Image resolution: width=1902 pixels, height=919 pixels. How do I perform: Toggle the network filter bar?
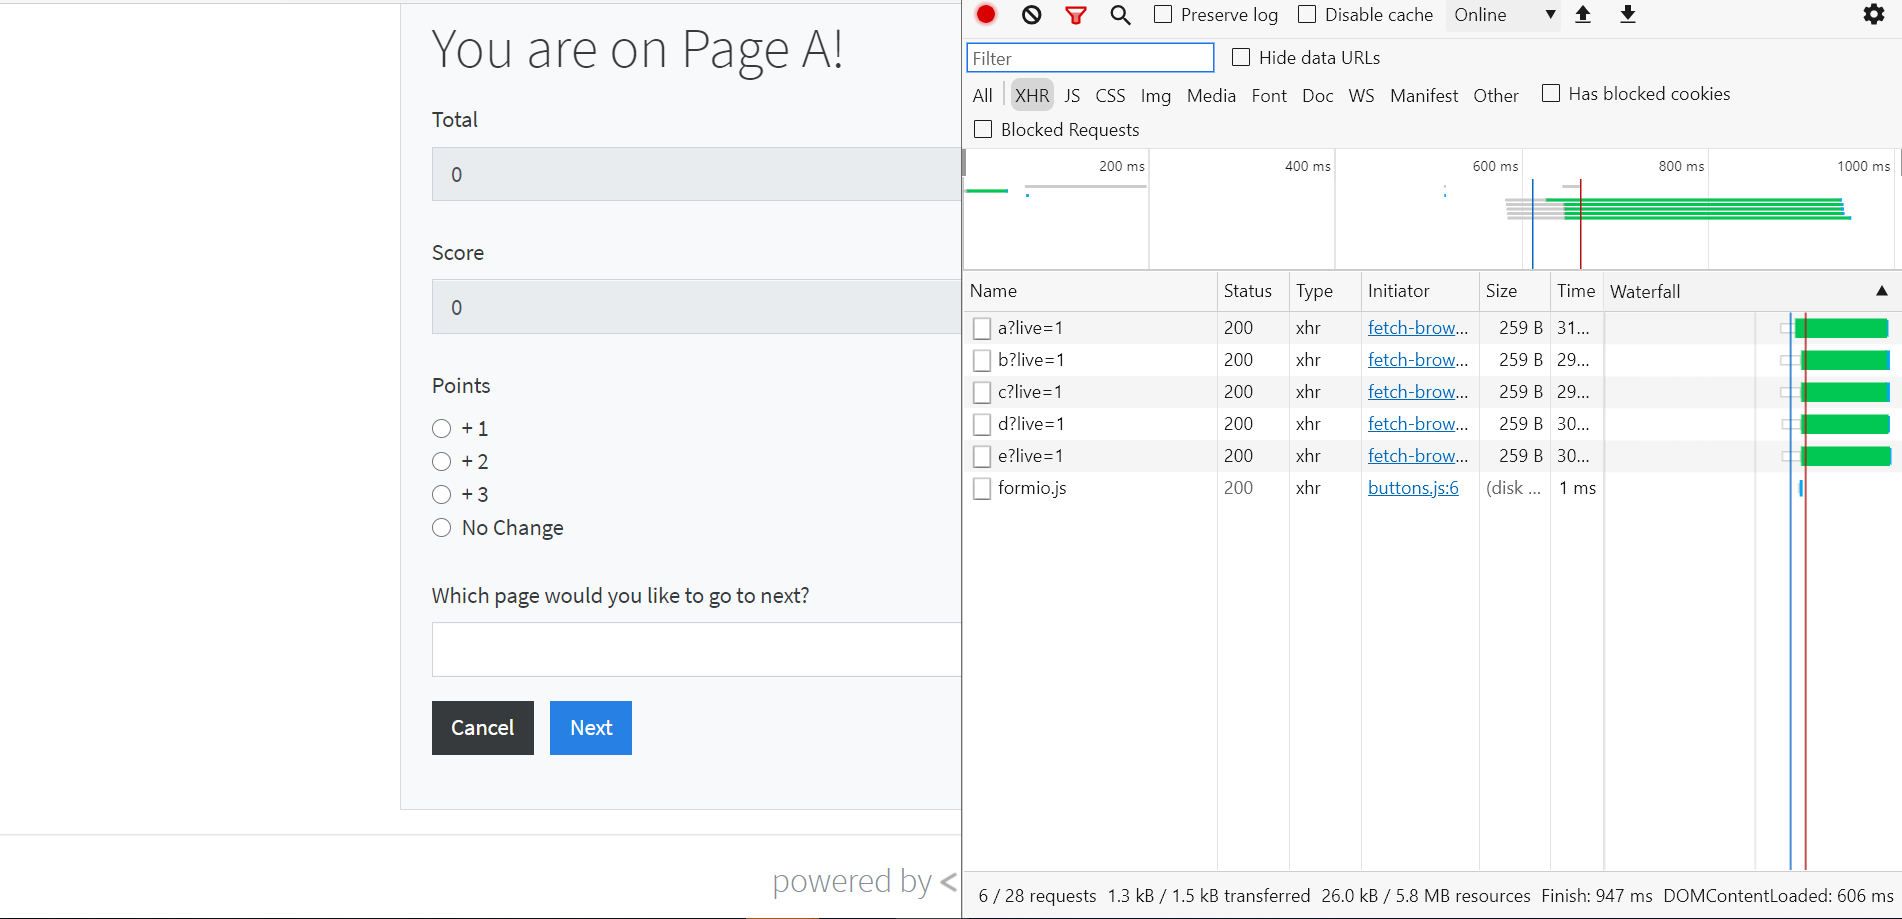tap(1075, 15)
